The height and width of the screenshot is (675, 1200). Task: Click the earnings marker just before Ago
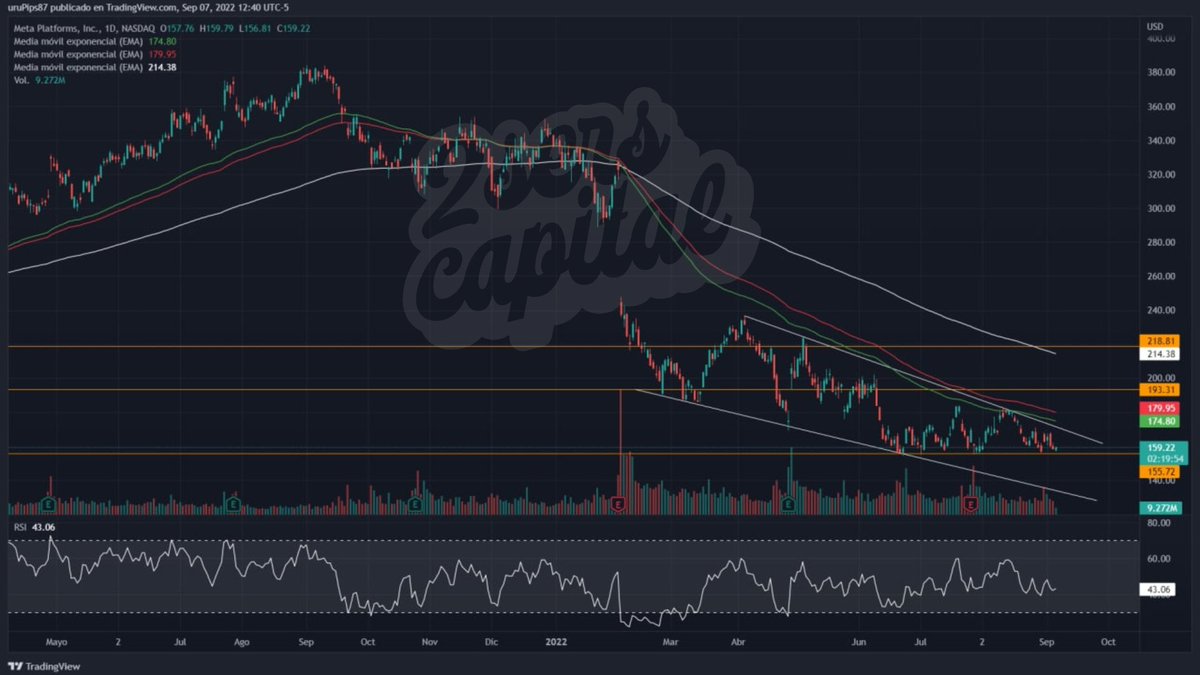tap(233, 505)
